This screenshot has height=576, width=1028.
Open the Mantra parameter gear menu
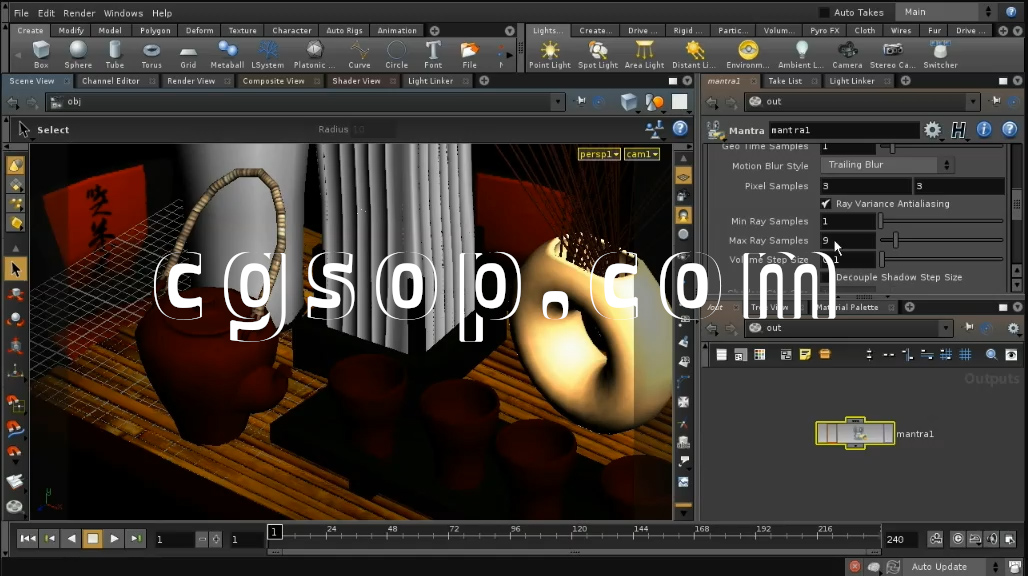click(932, 130)
